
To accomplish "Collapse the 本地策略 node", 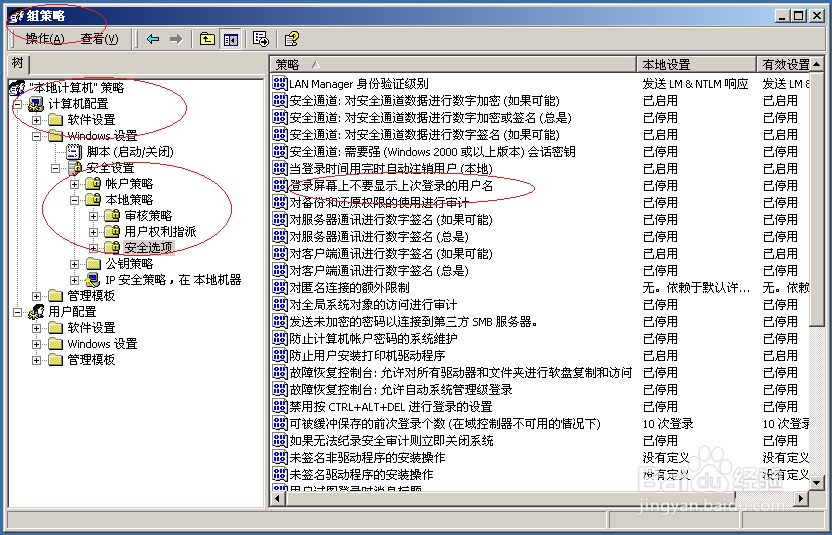I will 75,200.
